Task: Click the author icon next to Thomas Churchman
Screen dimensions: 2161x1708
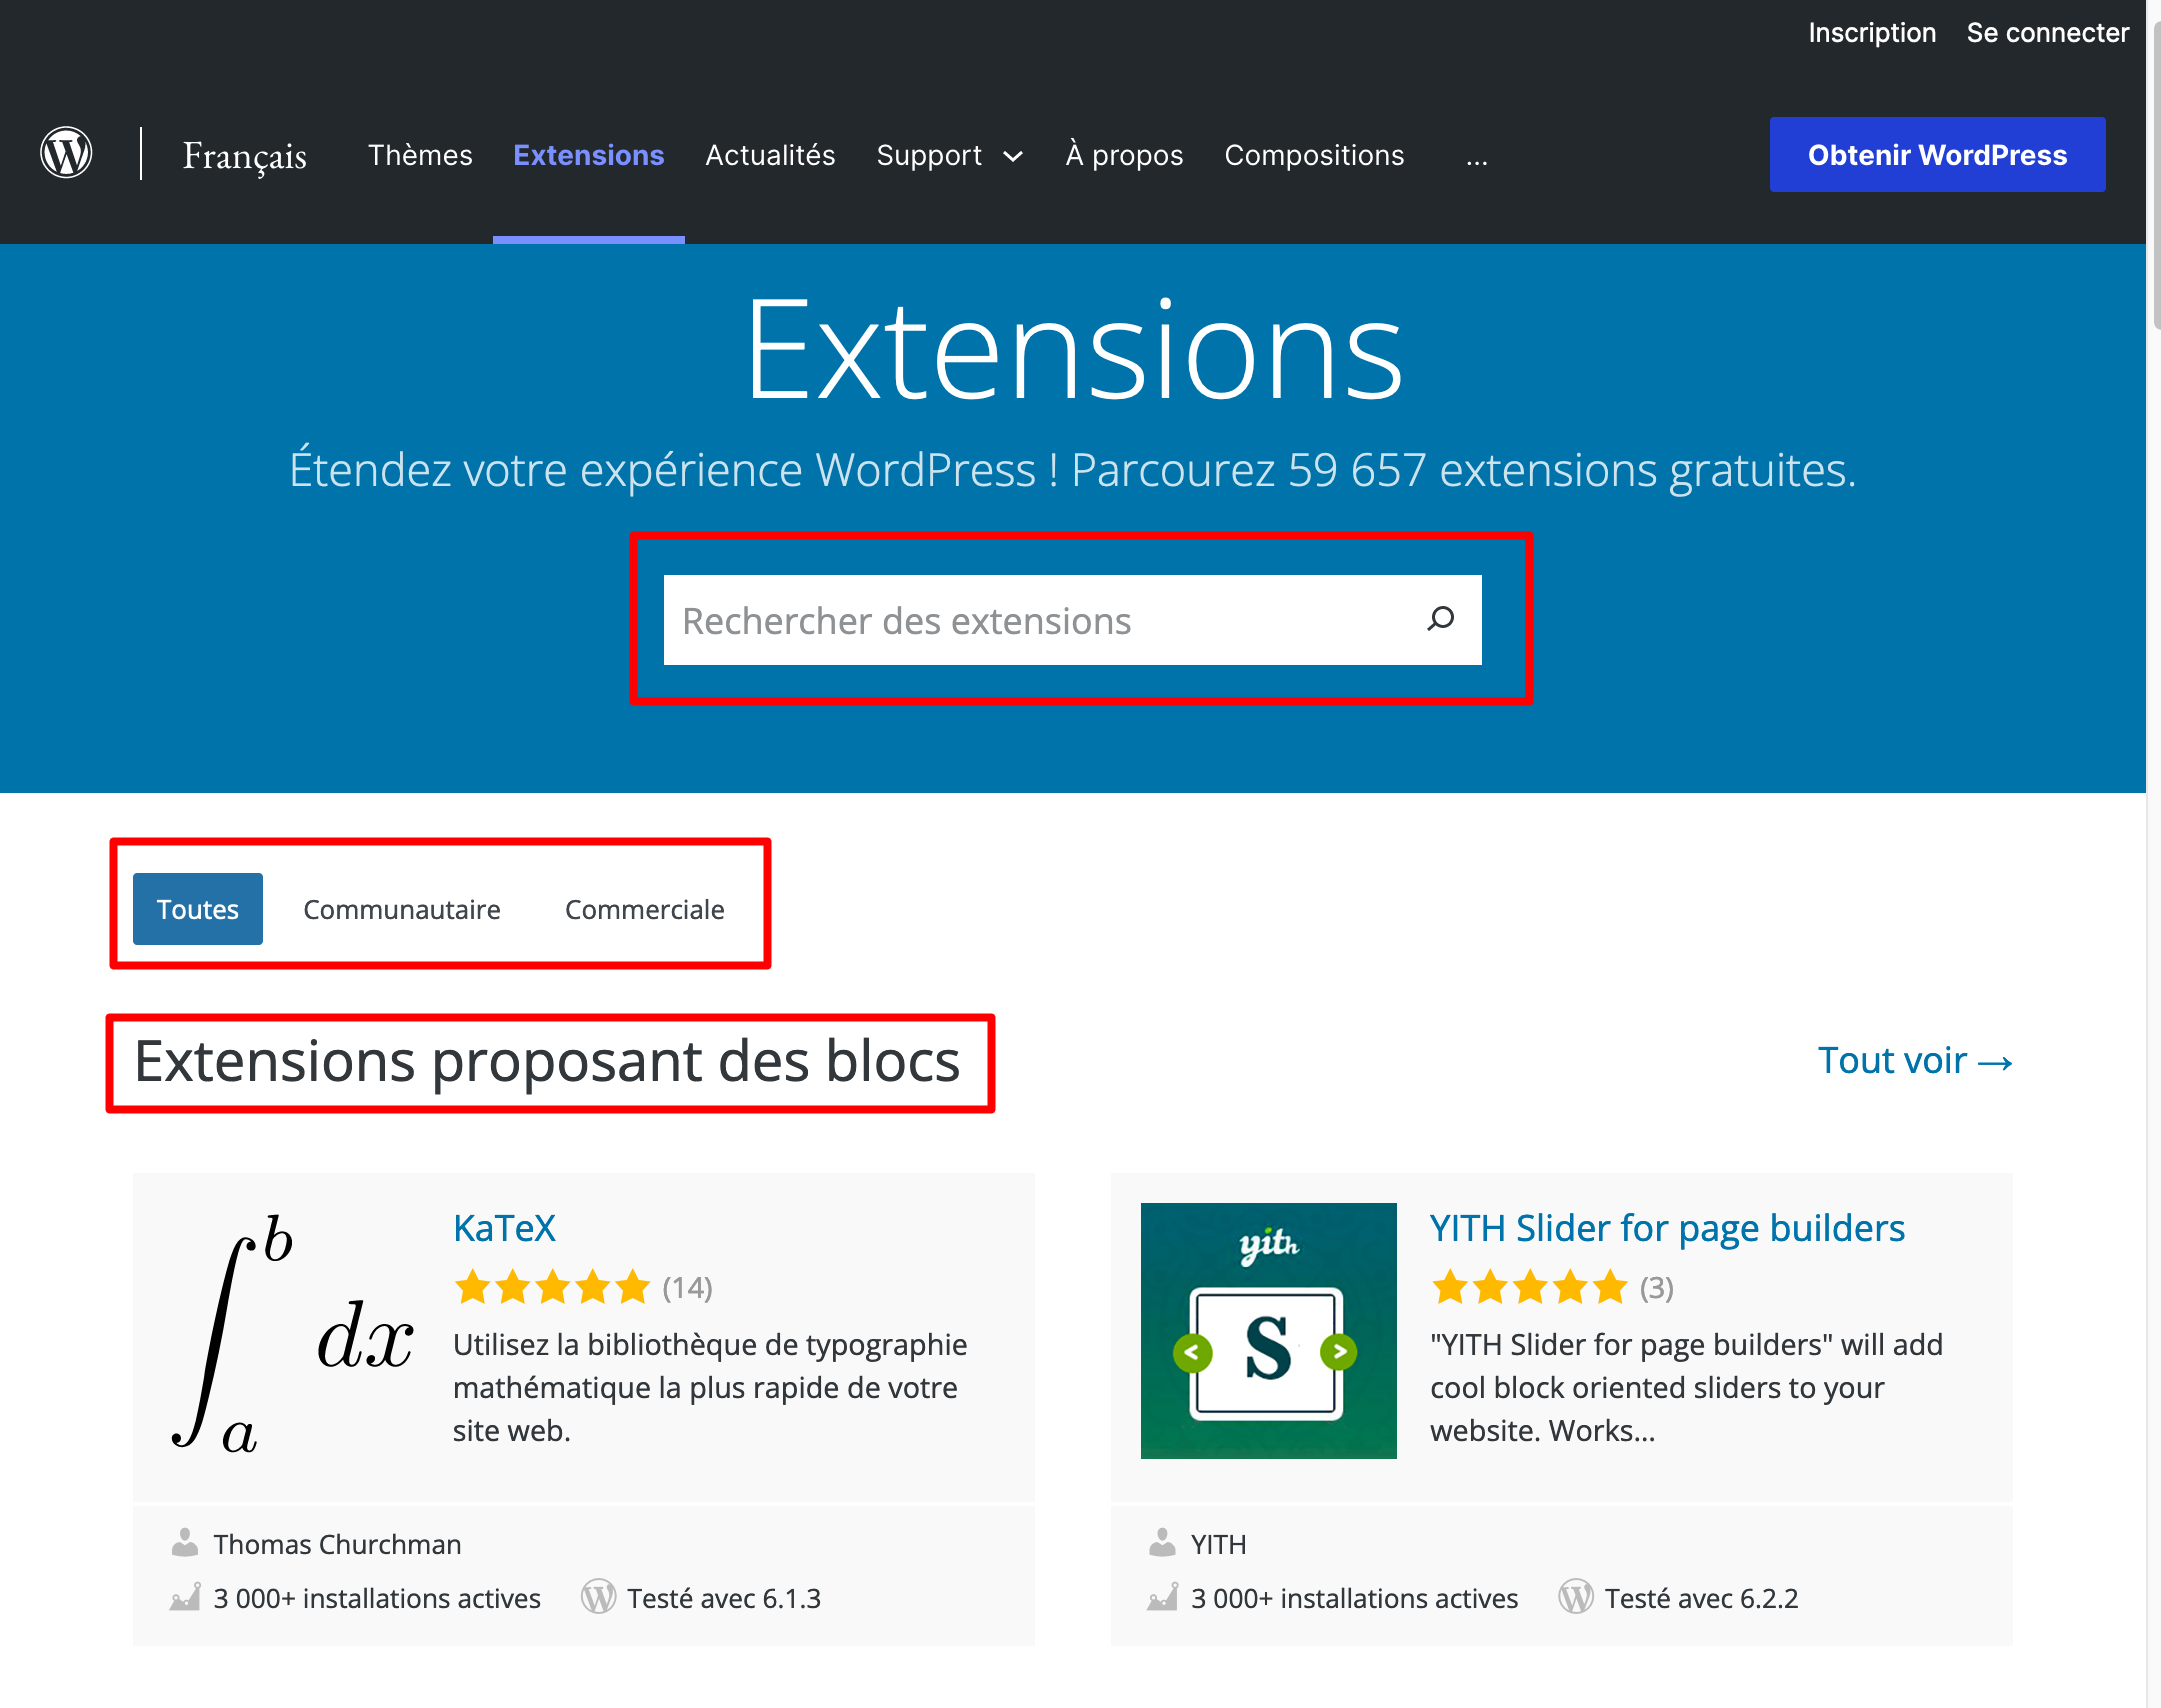Action: 185,1542
